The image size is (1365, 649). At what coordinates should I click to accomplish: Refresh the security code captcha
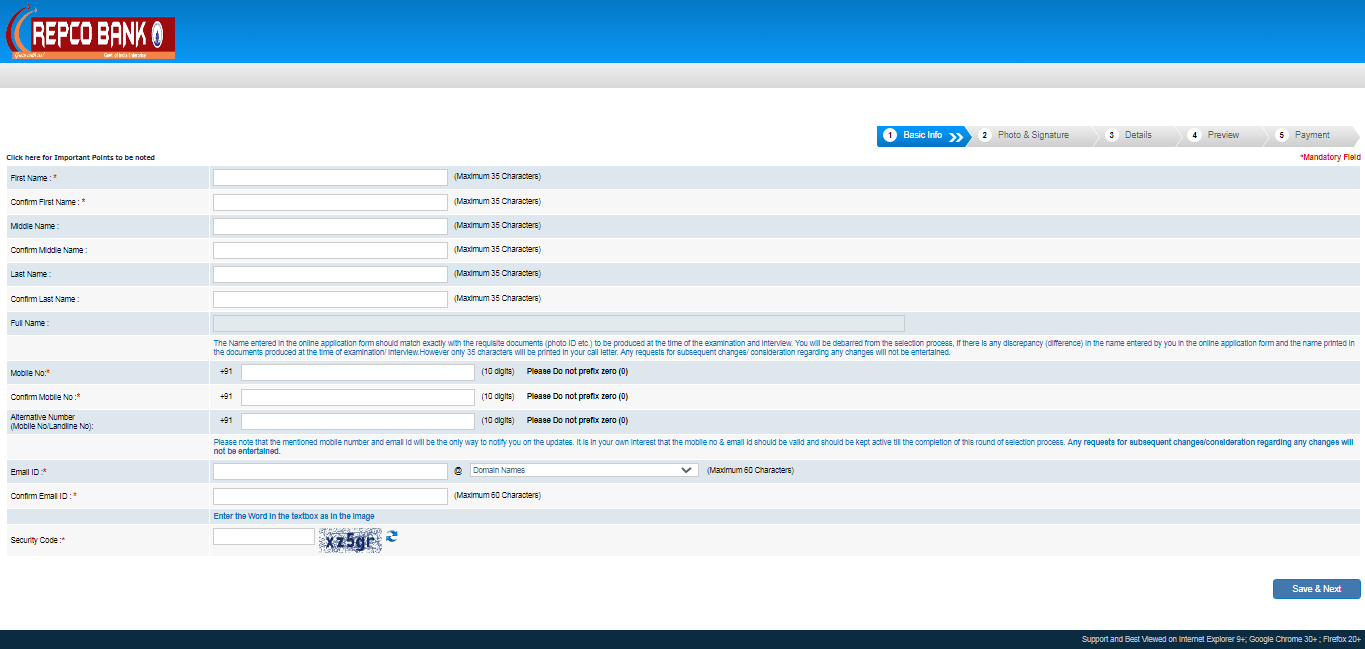coord(392,537)
